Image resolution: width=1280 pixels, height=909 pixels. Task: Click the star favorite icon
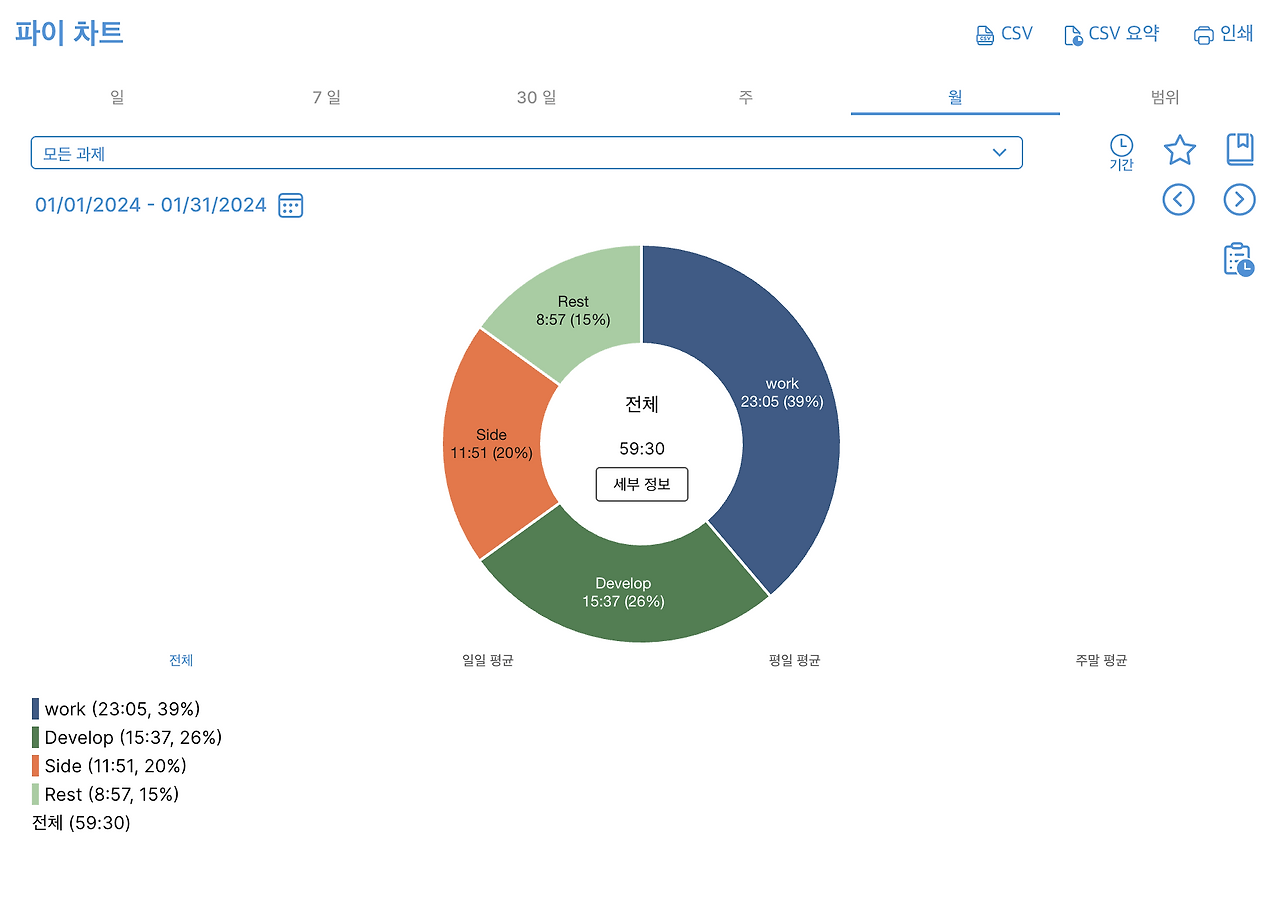click(x=1180, y=150)
